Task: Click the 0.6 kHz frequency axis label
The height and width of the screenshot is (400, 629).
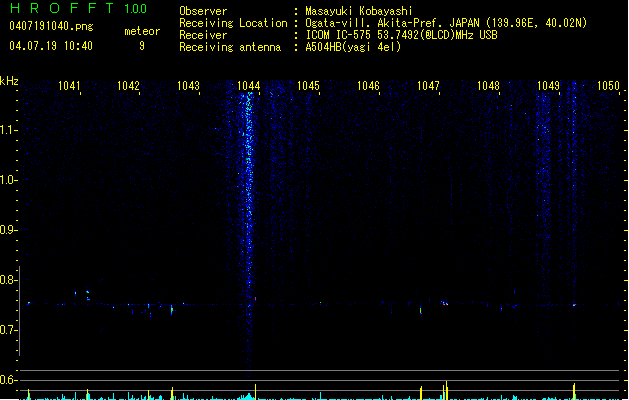Action: 8,380
